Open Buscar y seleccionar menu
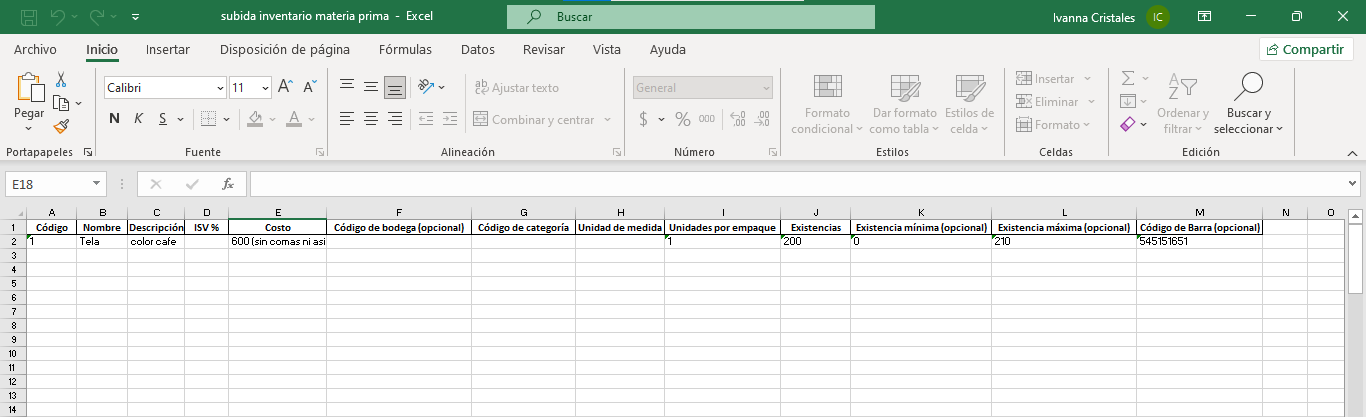This screenshot has width=1366, height=417. click(1249, 104)
